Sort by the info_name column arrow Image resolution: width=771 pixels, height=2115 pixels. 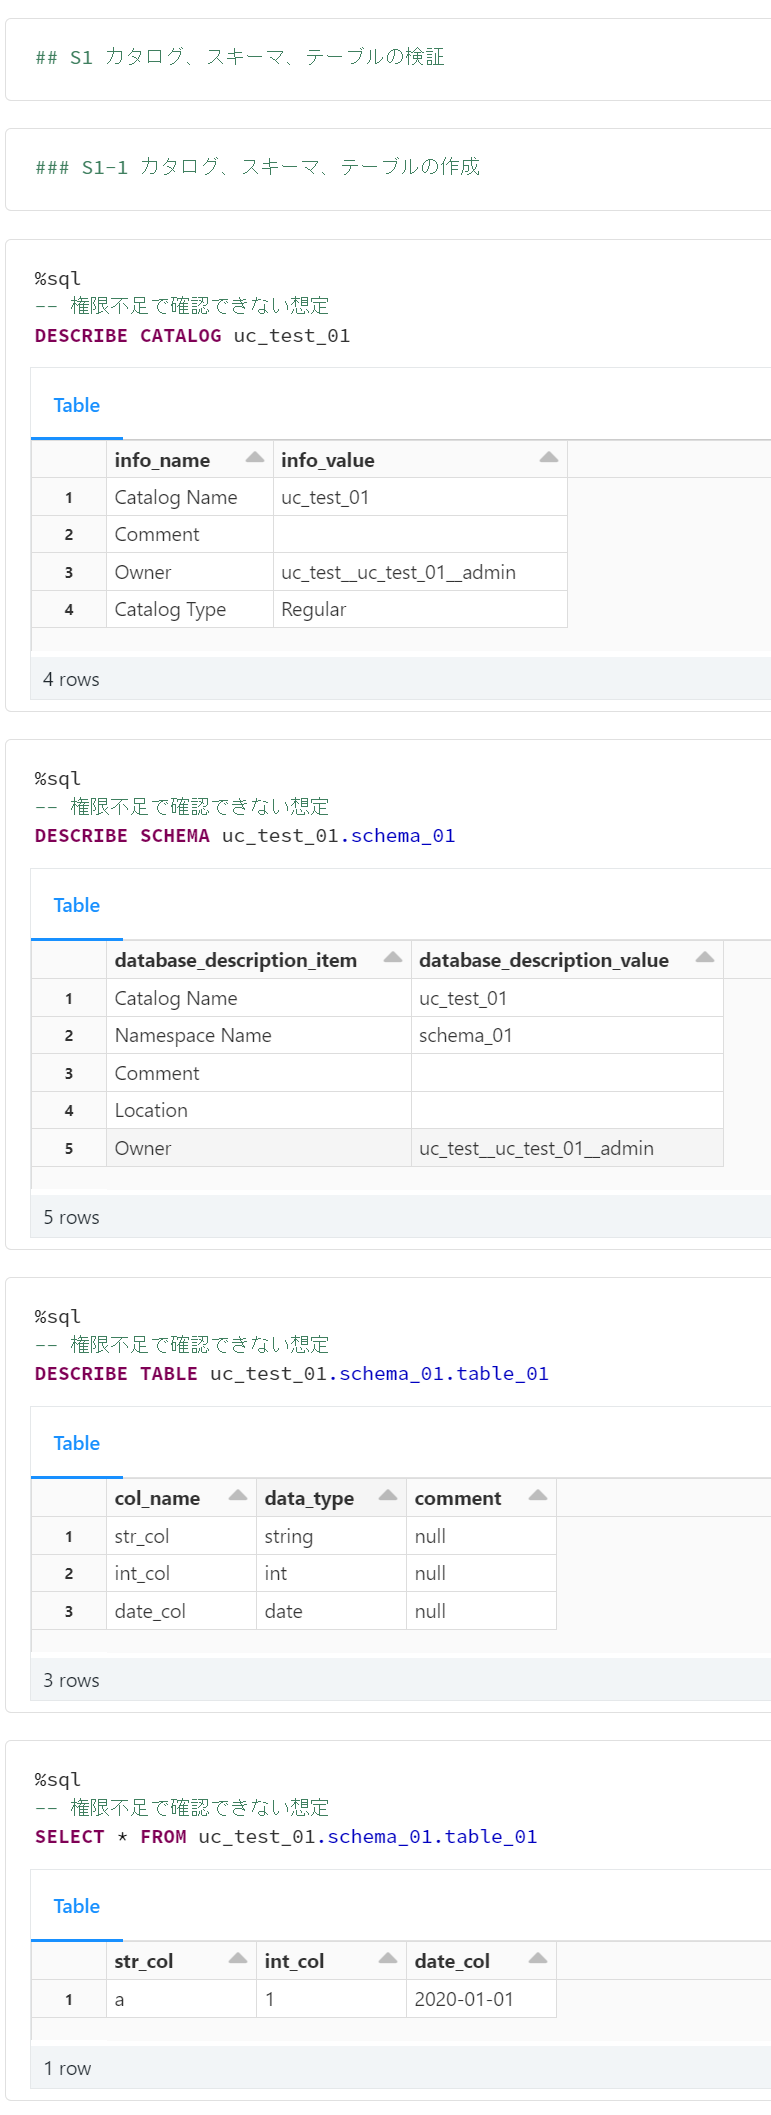point(255,458)
